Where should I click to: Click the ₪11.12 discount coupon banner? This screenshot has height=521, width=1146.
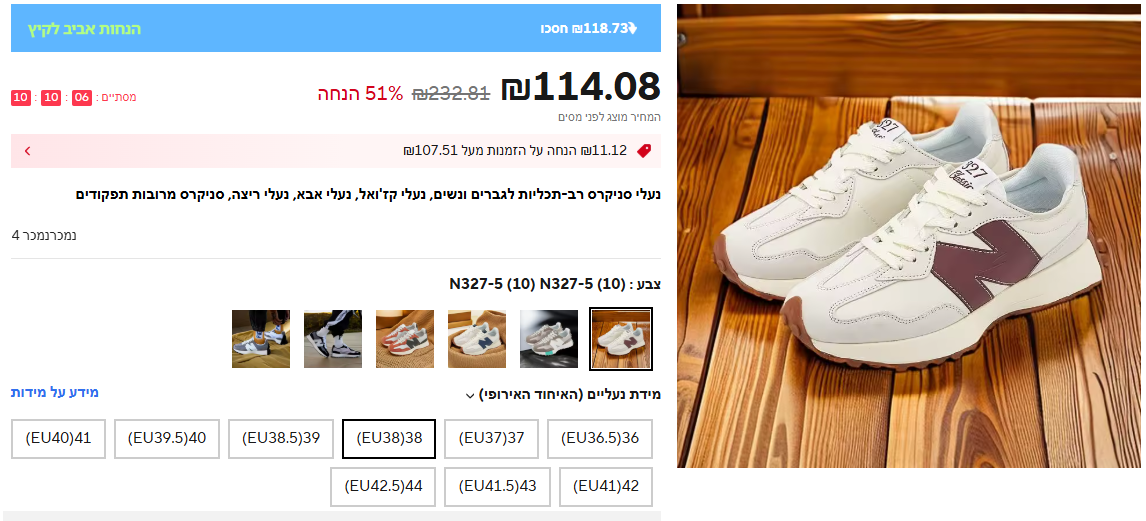[x=335, y=151]
